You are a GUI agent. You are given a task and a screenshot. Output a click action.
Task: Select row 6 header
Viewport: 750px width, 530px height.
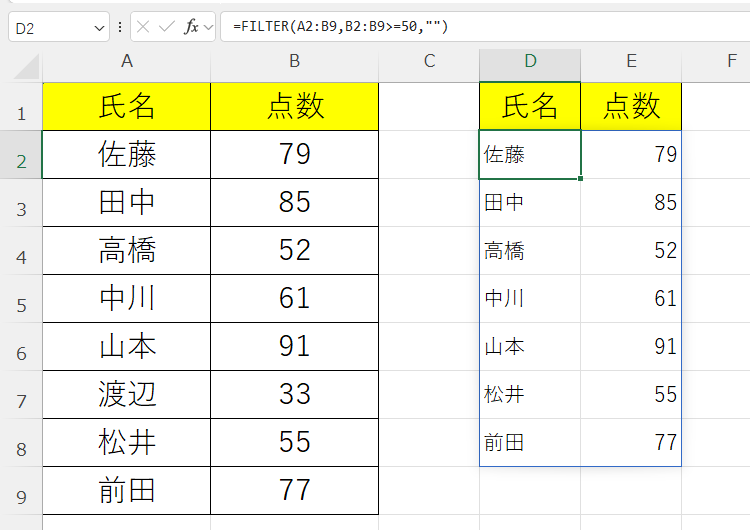(x=21, y=347)
